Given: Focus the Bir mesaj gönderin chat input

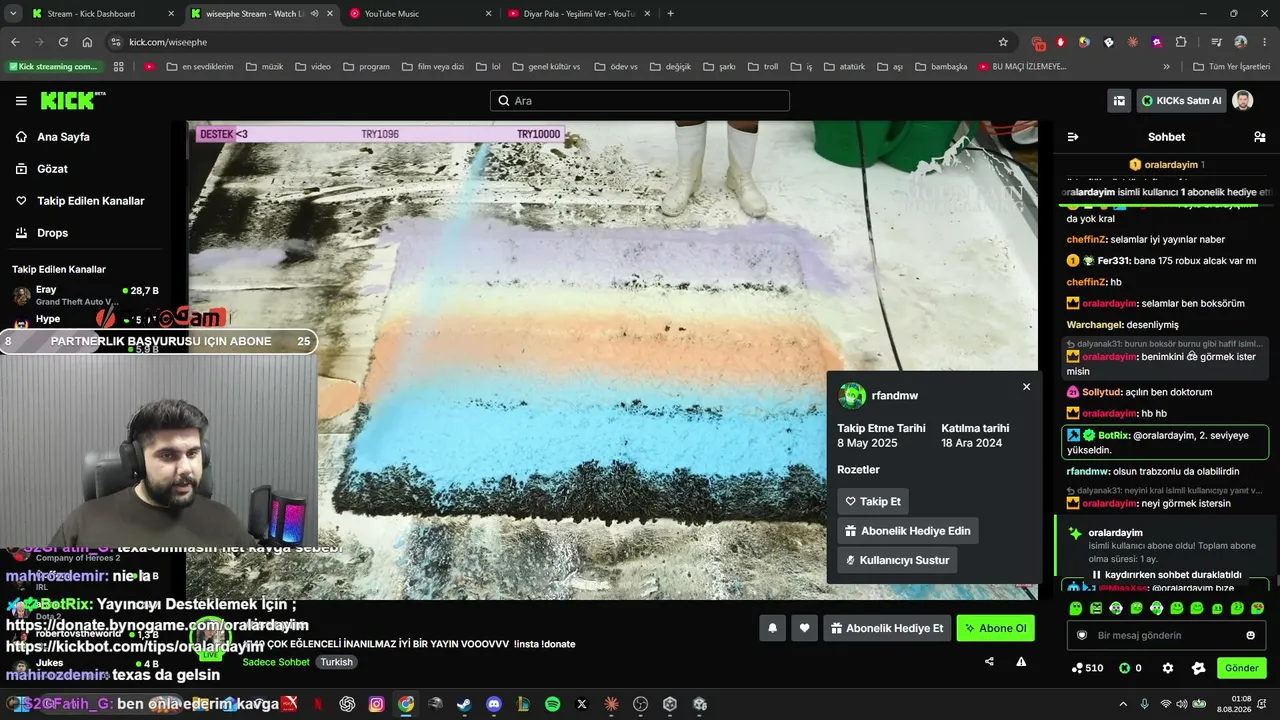Looking at the screenshot, I should tap(1166, 635).
